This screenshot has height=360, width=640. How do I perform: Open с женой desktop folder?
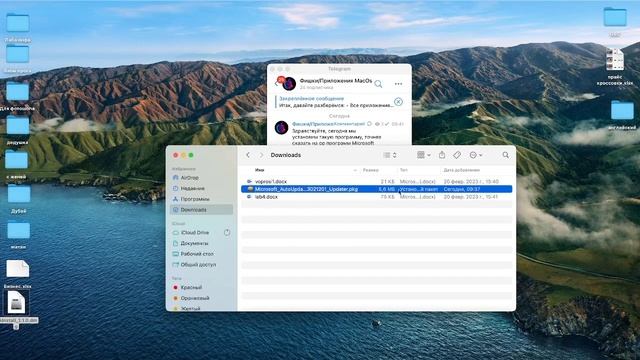click(x=17, y=164)
